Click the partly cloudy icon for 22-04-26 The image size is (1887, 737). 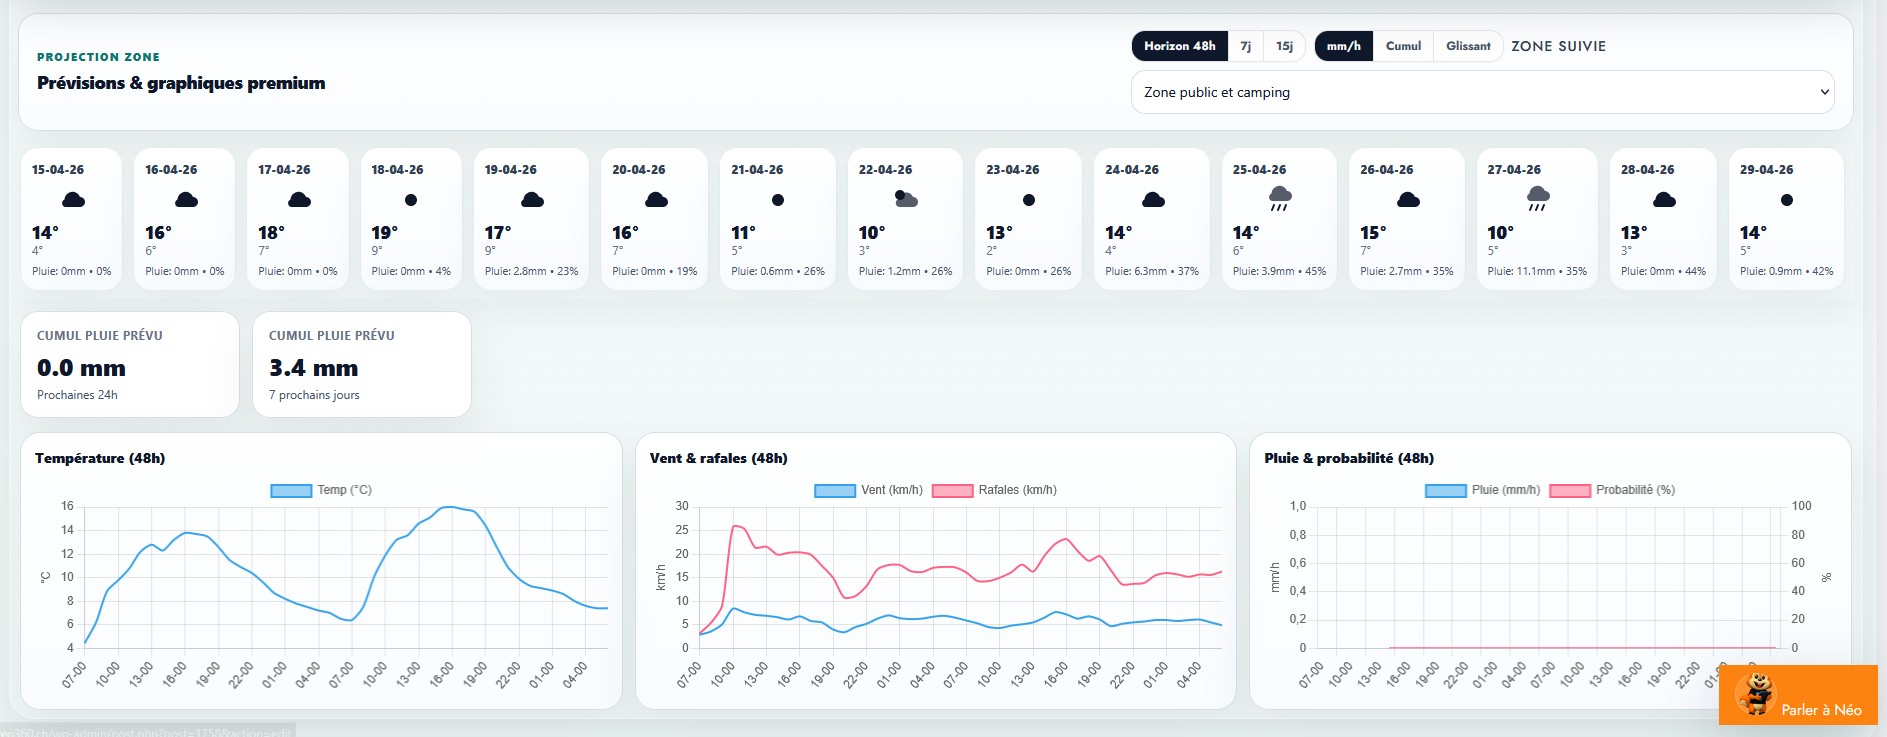coord(906,199)
